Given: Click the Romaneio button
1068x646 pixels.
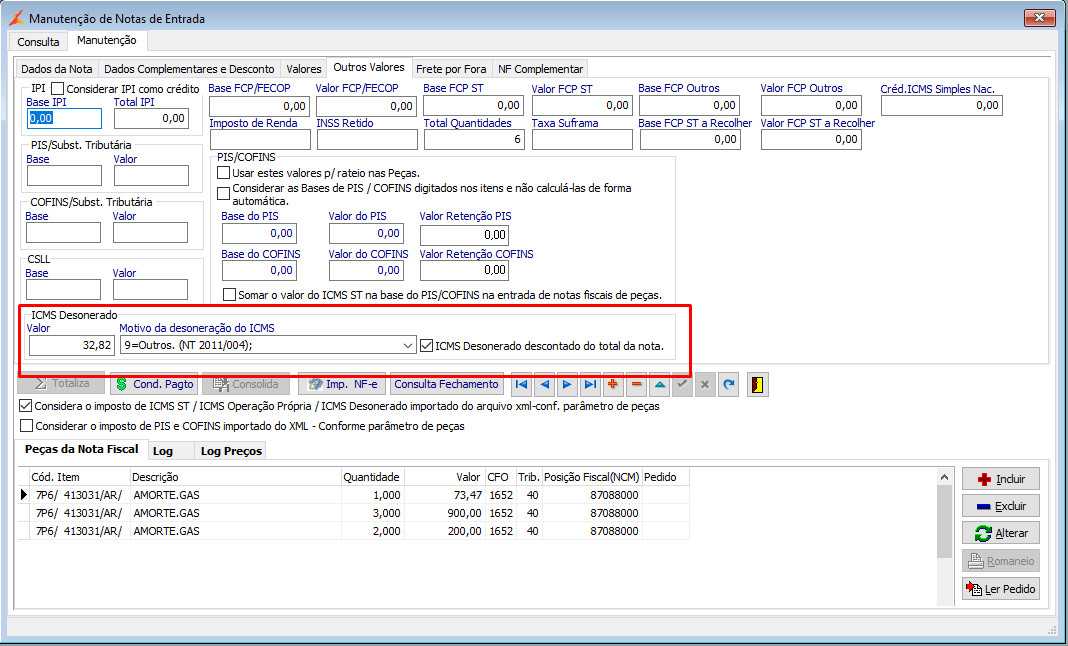Looking at the screenshot, I should coord(1001,562).
